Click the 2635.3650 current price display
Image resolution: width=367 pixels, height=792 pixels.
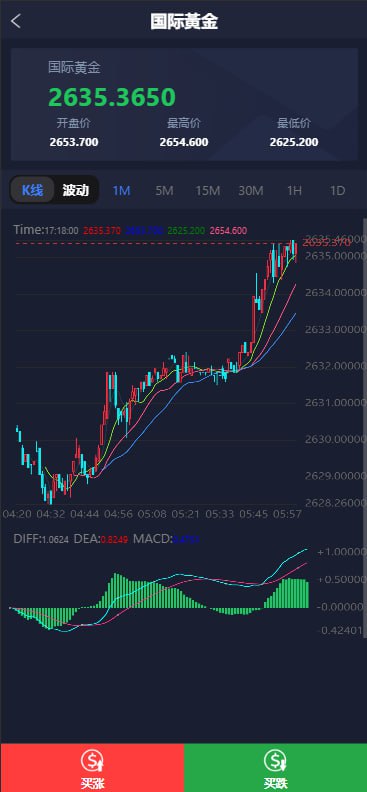(112, 97)
